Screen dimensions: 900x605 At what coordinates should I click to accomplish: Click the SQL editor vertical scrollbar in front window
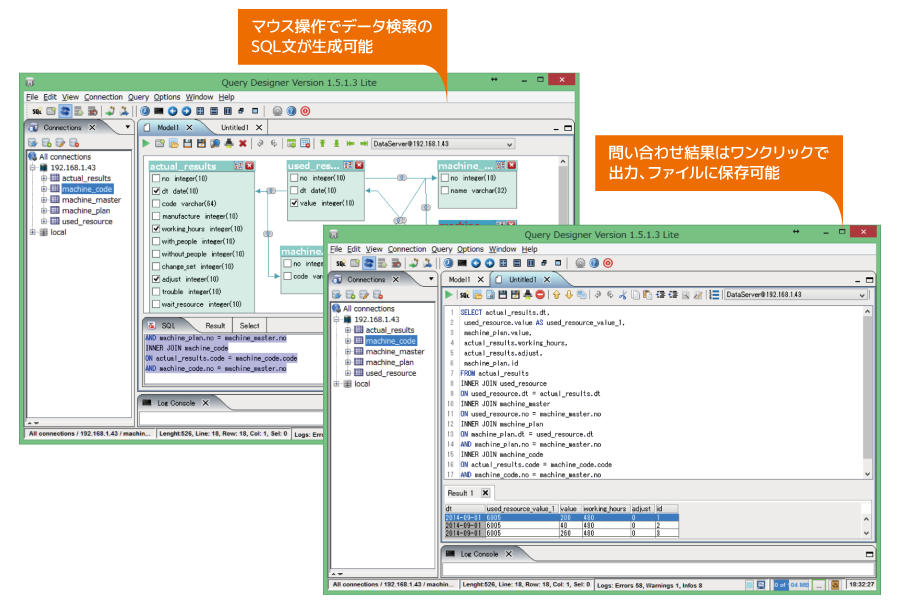(x=867, y=393)
